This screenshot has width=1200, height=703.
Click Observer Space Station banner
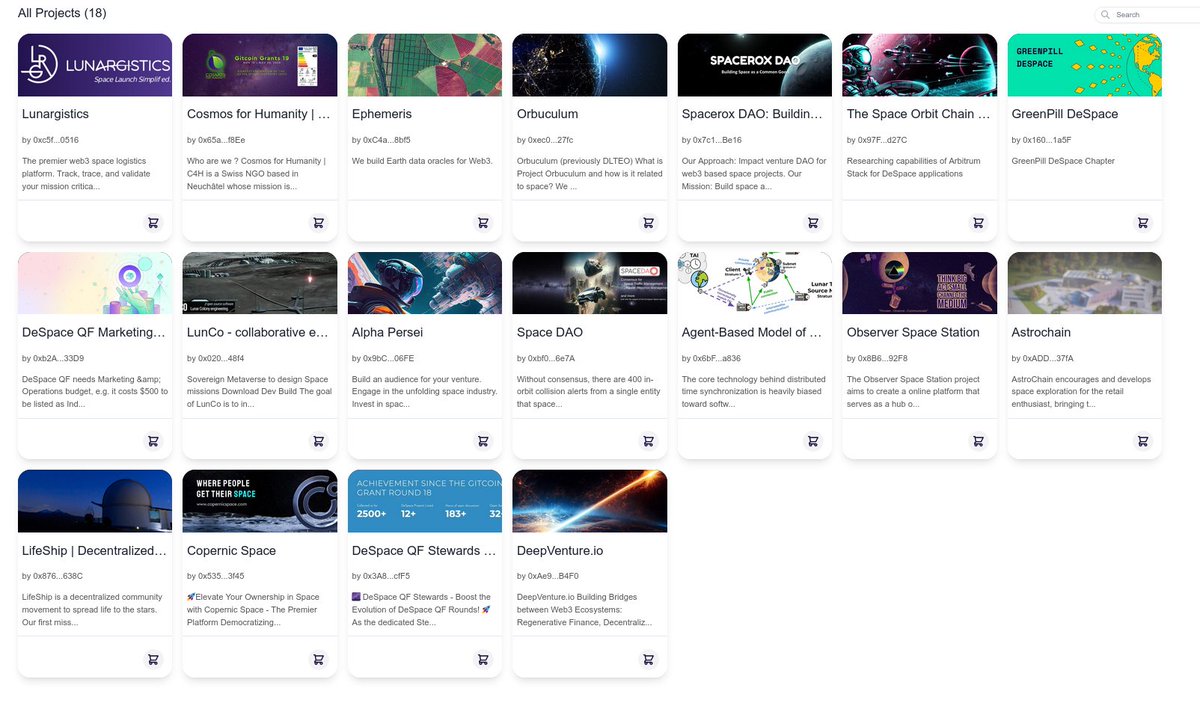click(x=920, y=283)
